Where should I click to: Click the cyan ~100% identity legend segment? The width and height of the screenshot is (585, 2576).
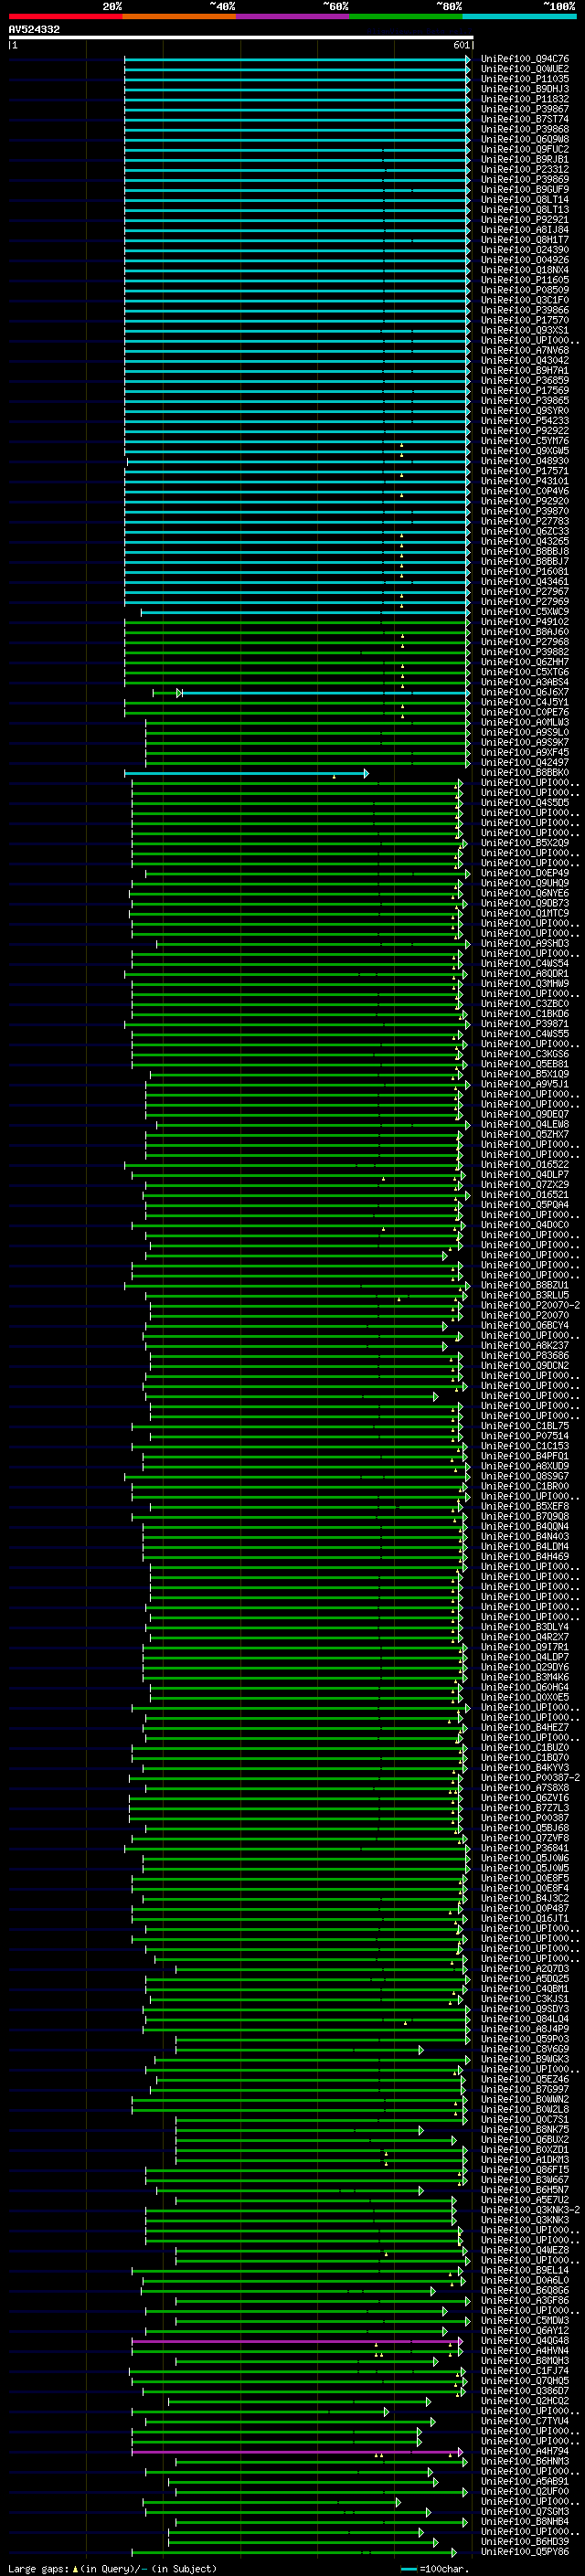pos(520,16)
